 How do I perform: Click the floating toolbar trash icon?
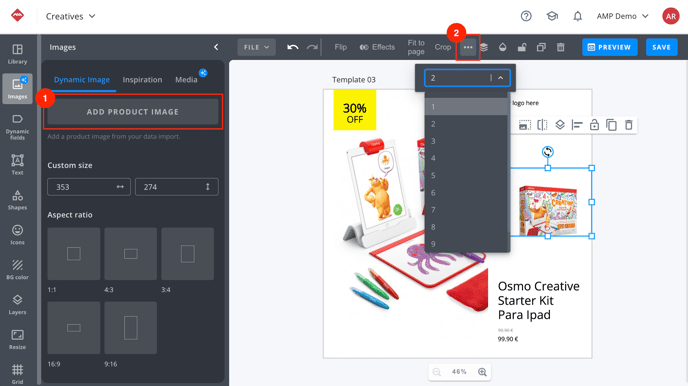(x=629, y=125)
